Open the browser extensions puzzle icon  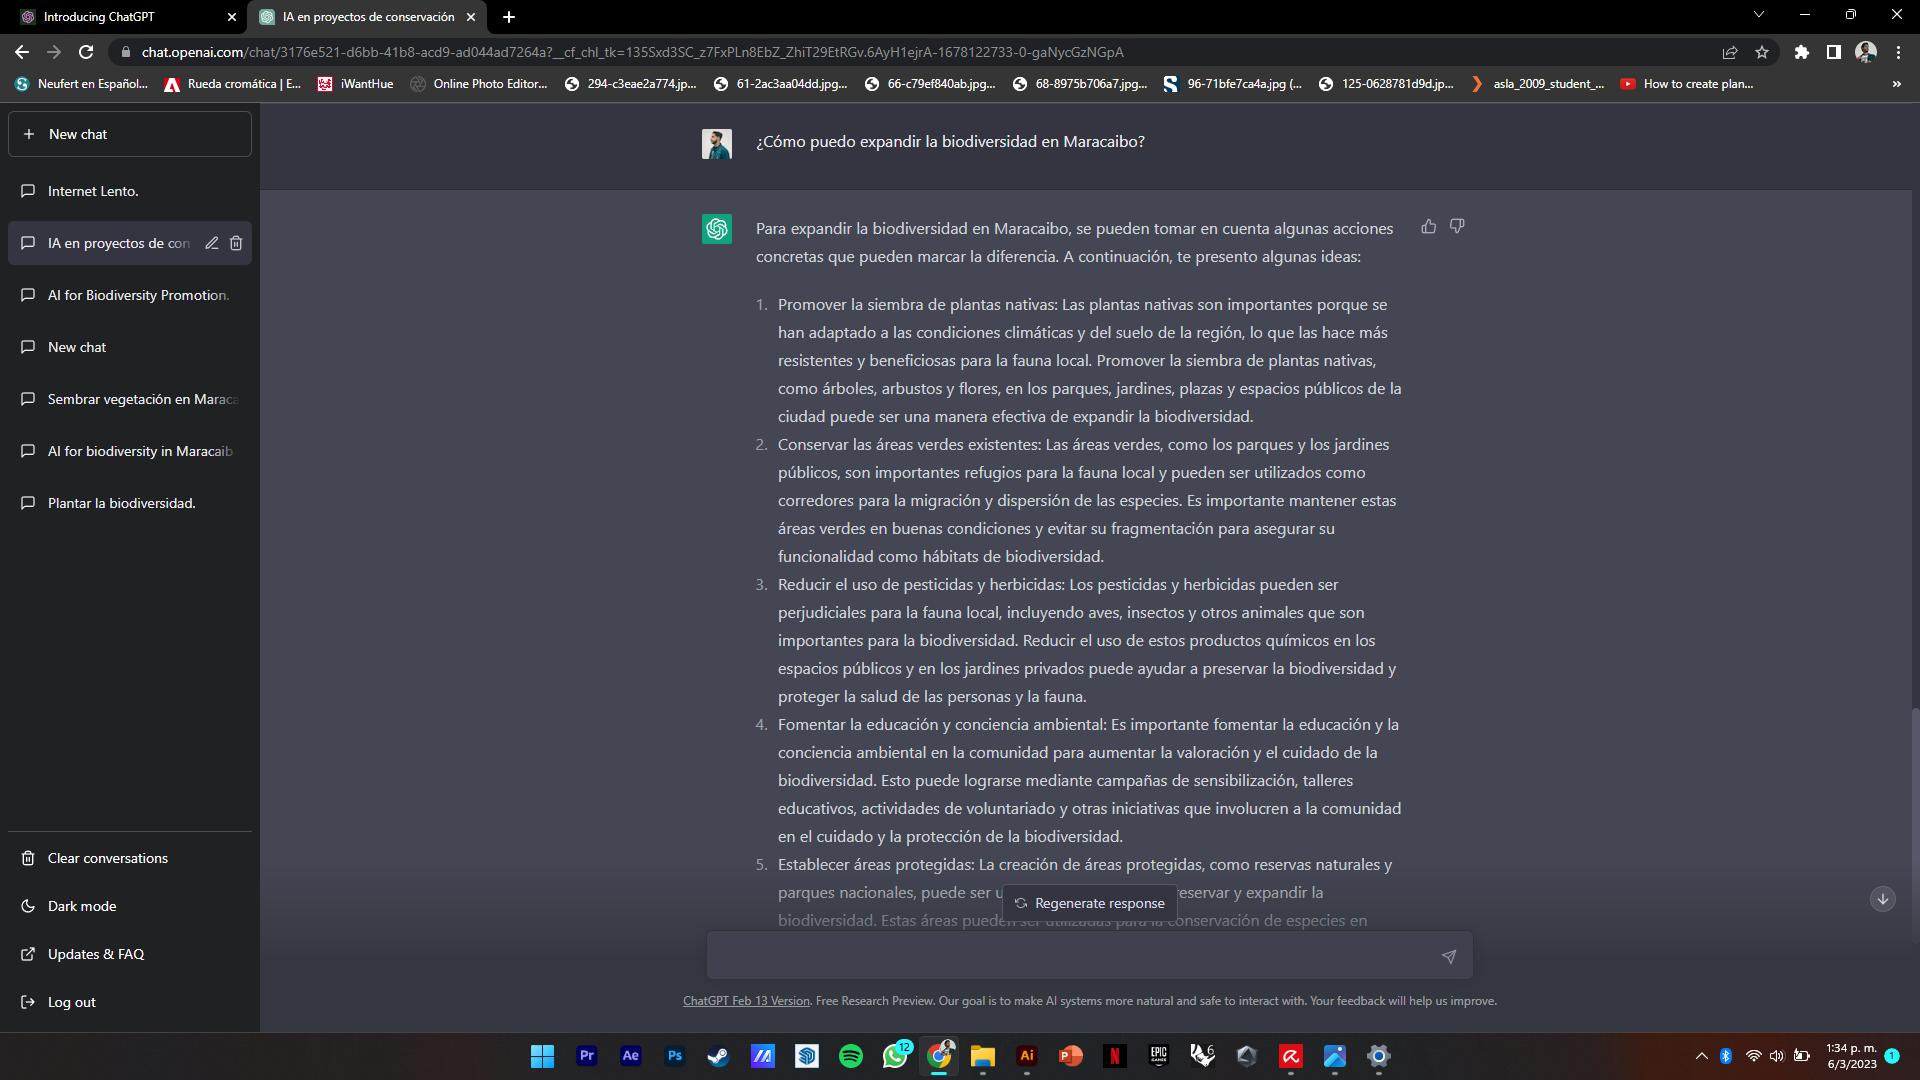(x=1802, y=52)
